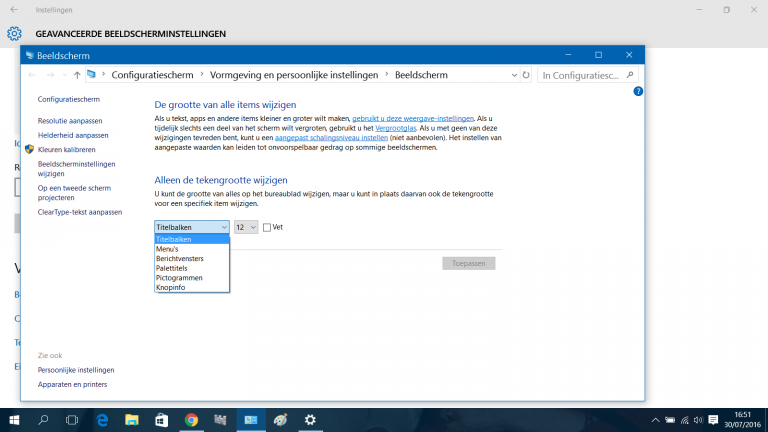This screenshot has height=432, width=768.
Task: Enable the Vet bold checkbox
Action: 267,227
